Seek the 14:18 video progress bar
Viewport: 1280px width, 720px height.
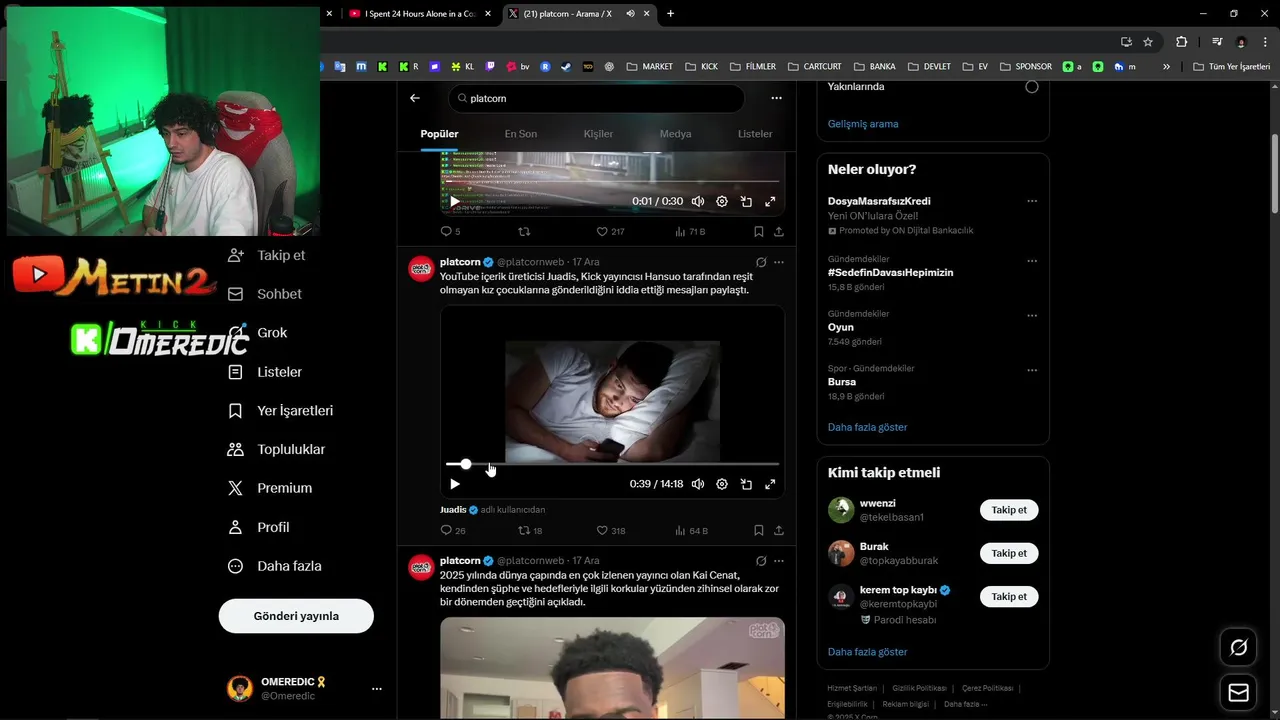coord(612,464)
